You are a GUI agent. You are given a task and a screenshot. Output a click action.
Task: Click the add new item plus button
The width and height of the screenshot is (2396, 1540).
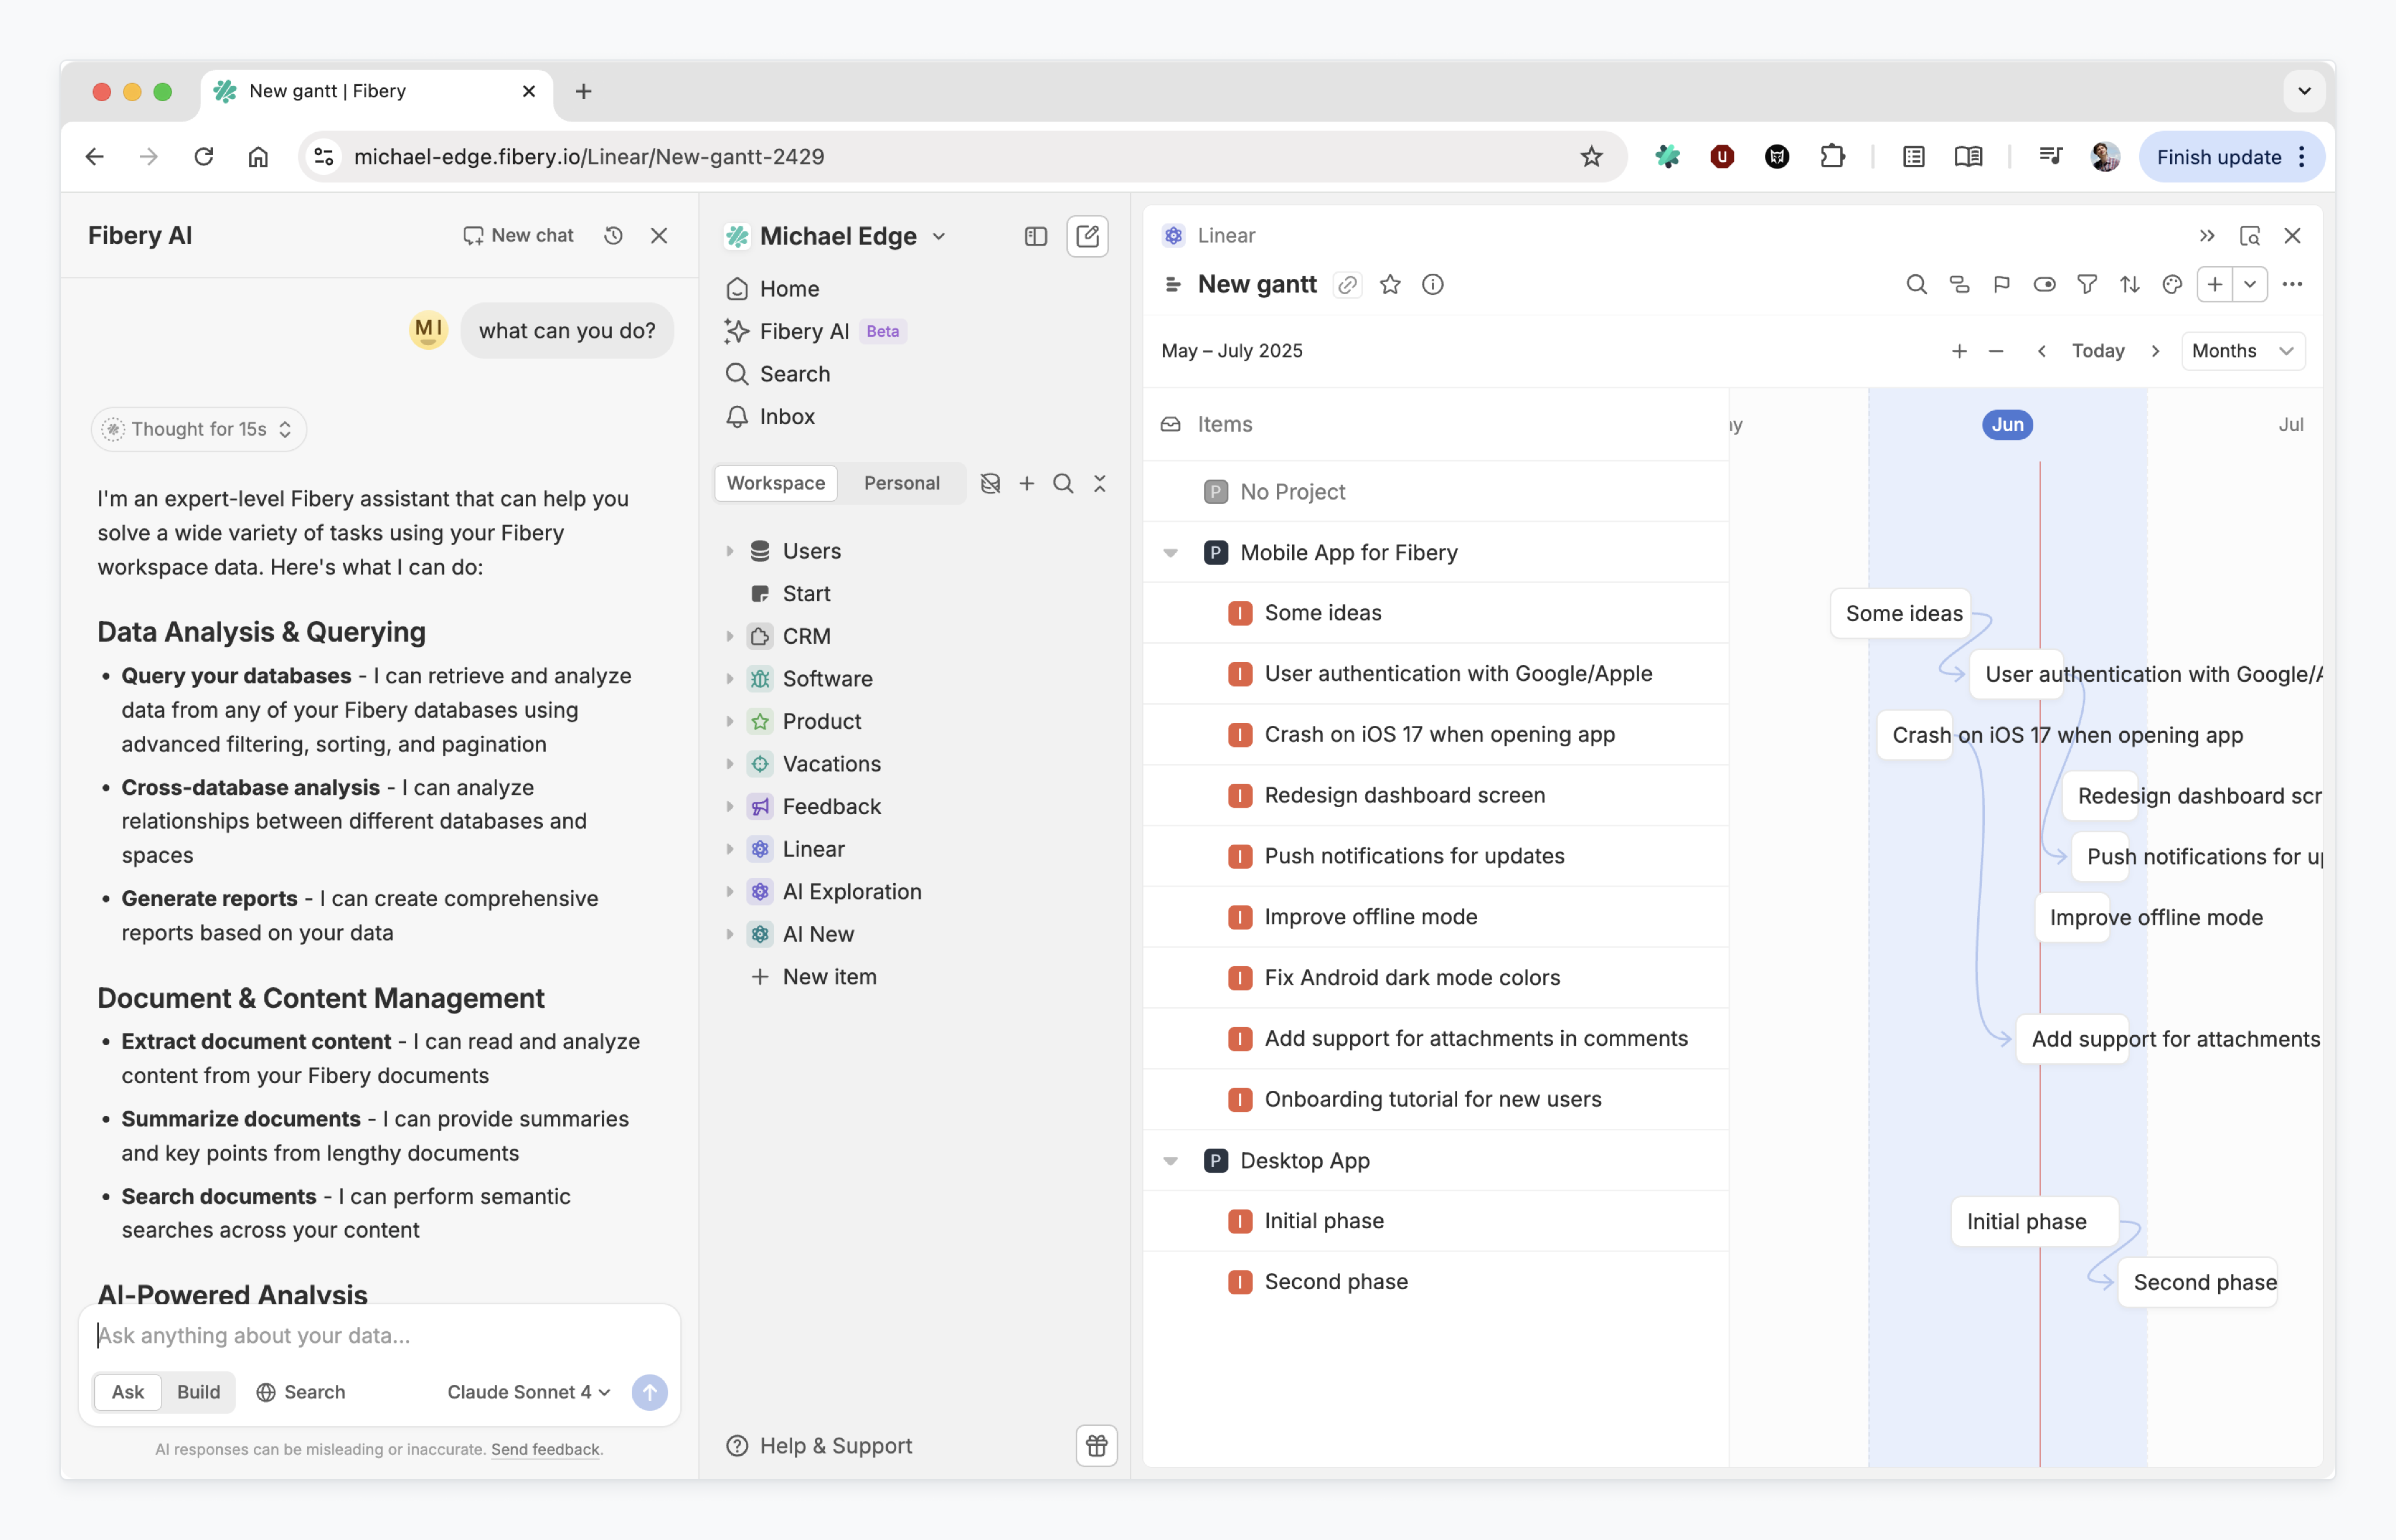[x=2215, y=285]
